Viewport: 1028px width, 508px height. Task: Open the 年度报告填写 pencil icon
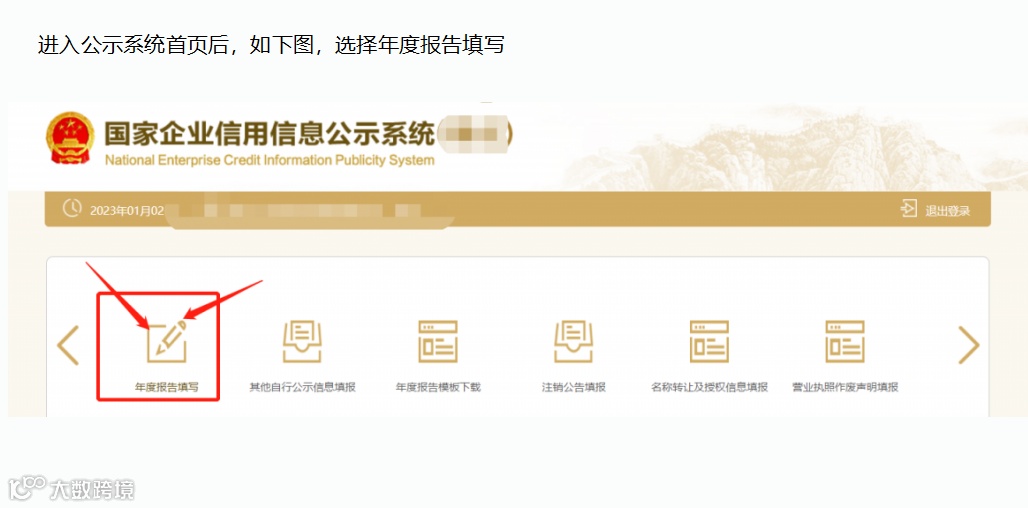coord(167,342)
